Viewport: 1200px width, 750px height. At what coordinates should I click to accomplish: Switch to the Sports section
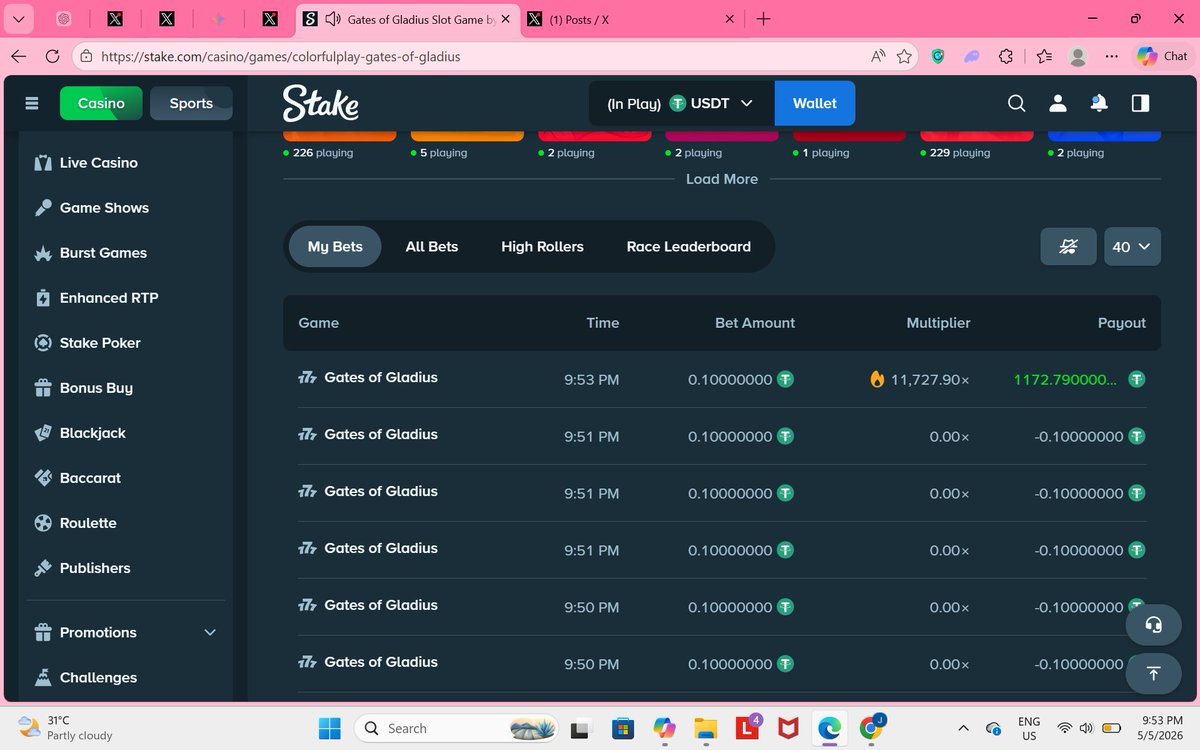(x=191, y=103)
